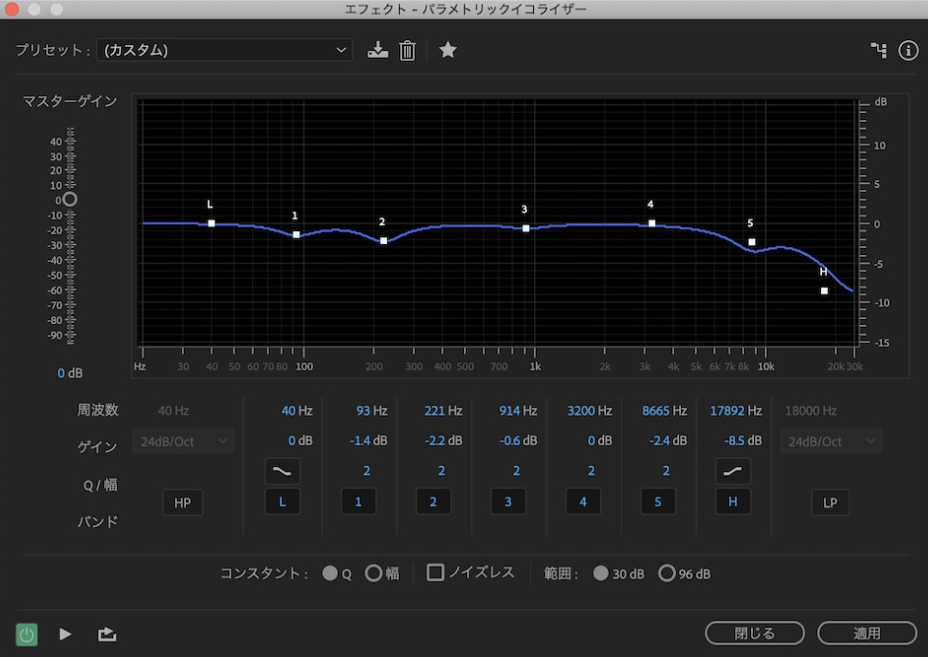The width and height of the screenshot is (928, 657).
Task: Open the preset dropdown (カスタム)
Action: pos(224,50)
